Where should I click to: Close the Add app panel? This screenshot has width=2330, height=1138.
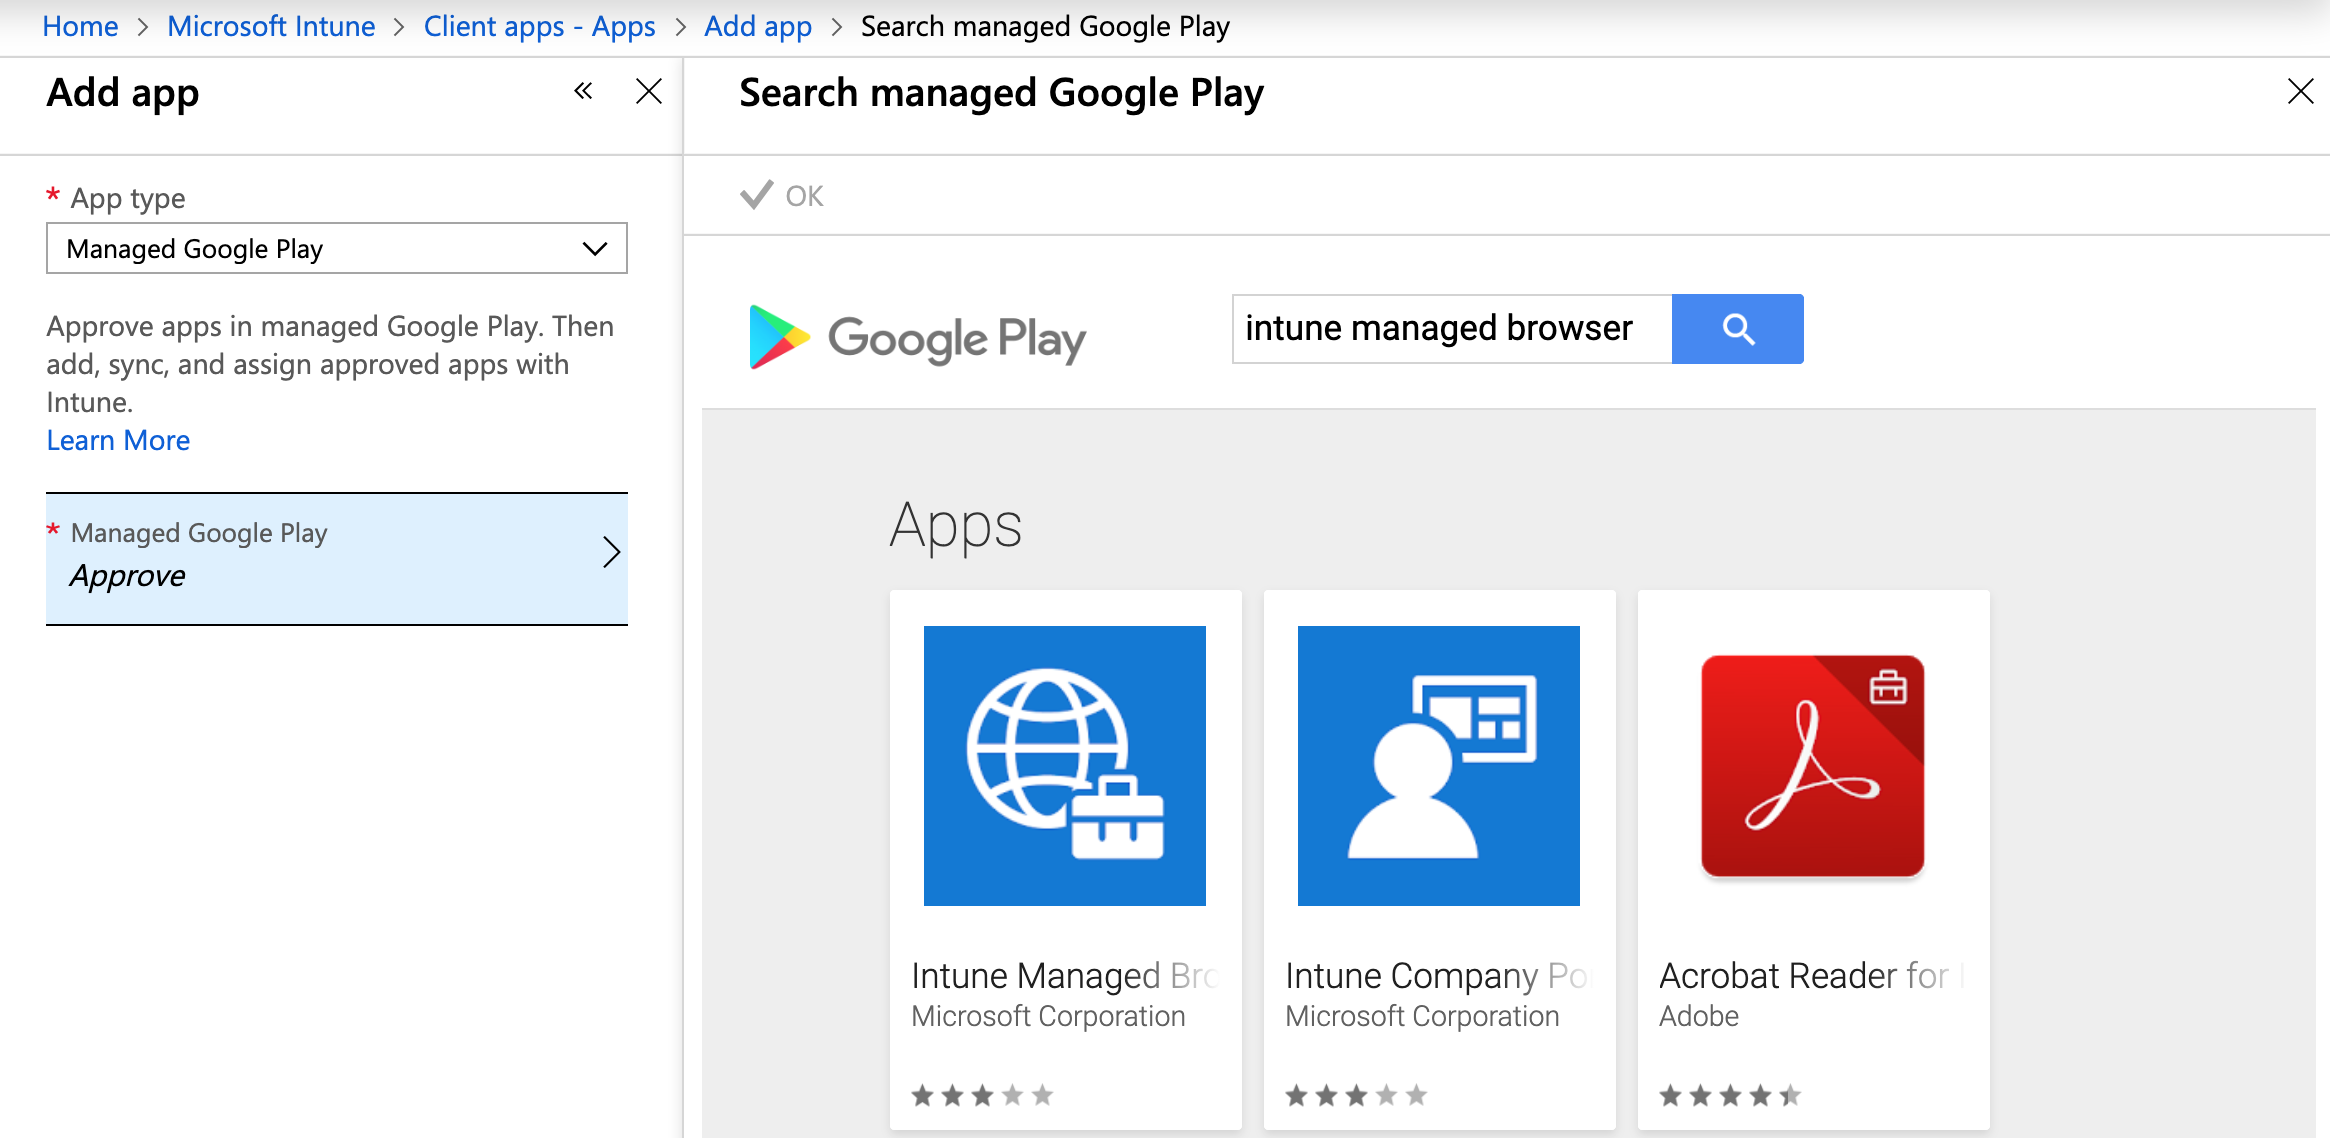pos(649,92)
